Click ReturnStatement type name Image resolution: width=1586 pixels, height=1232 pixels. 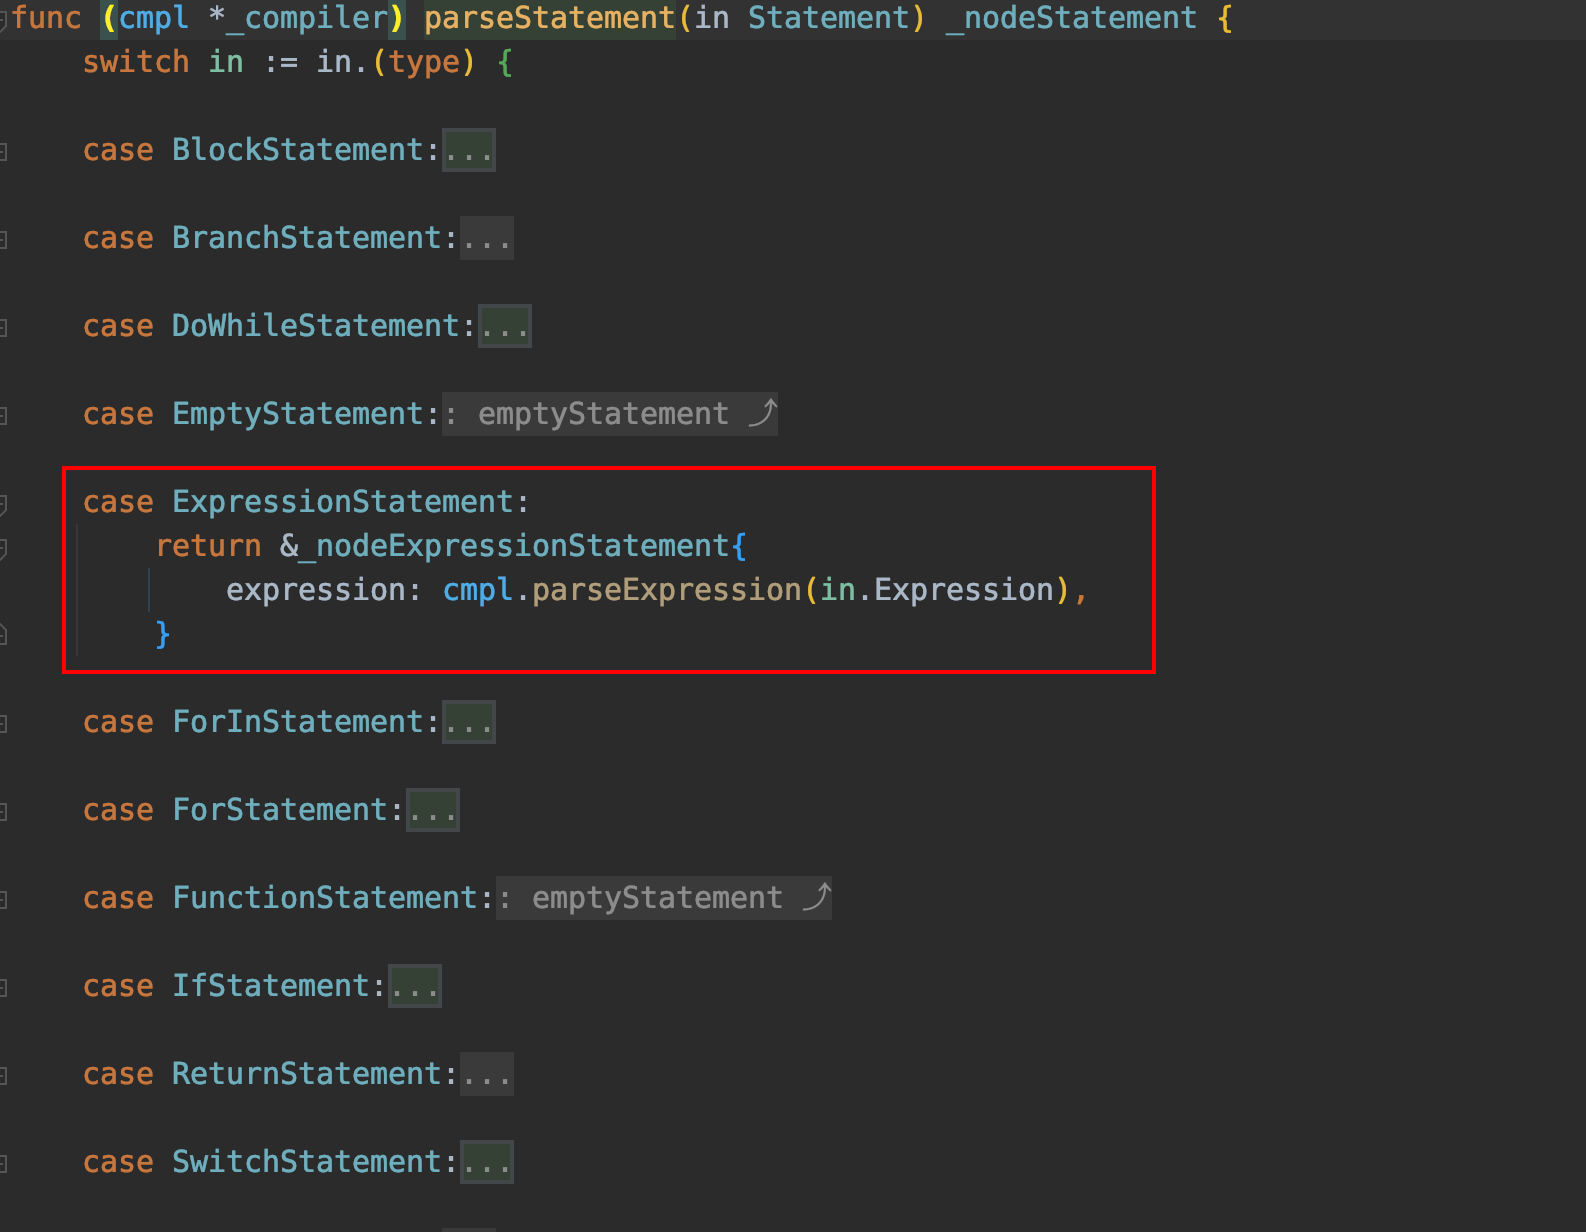(x=307, y=1074)
